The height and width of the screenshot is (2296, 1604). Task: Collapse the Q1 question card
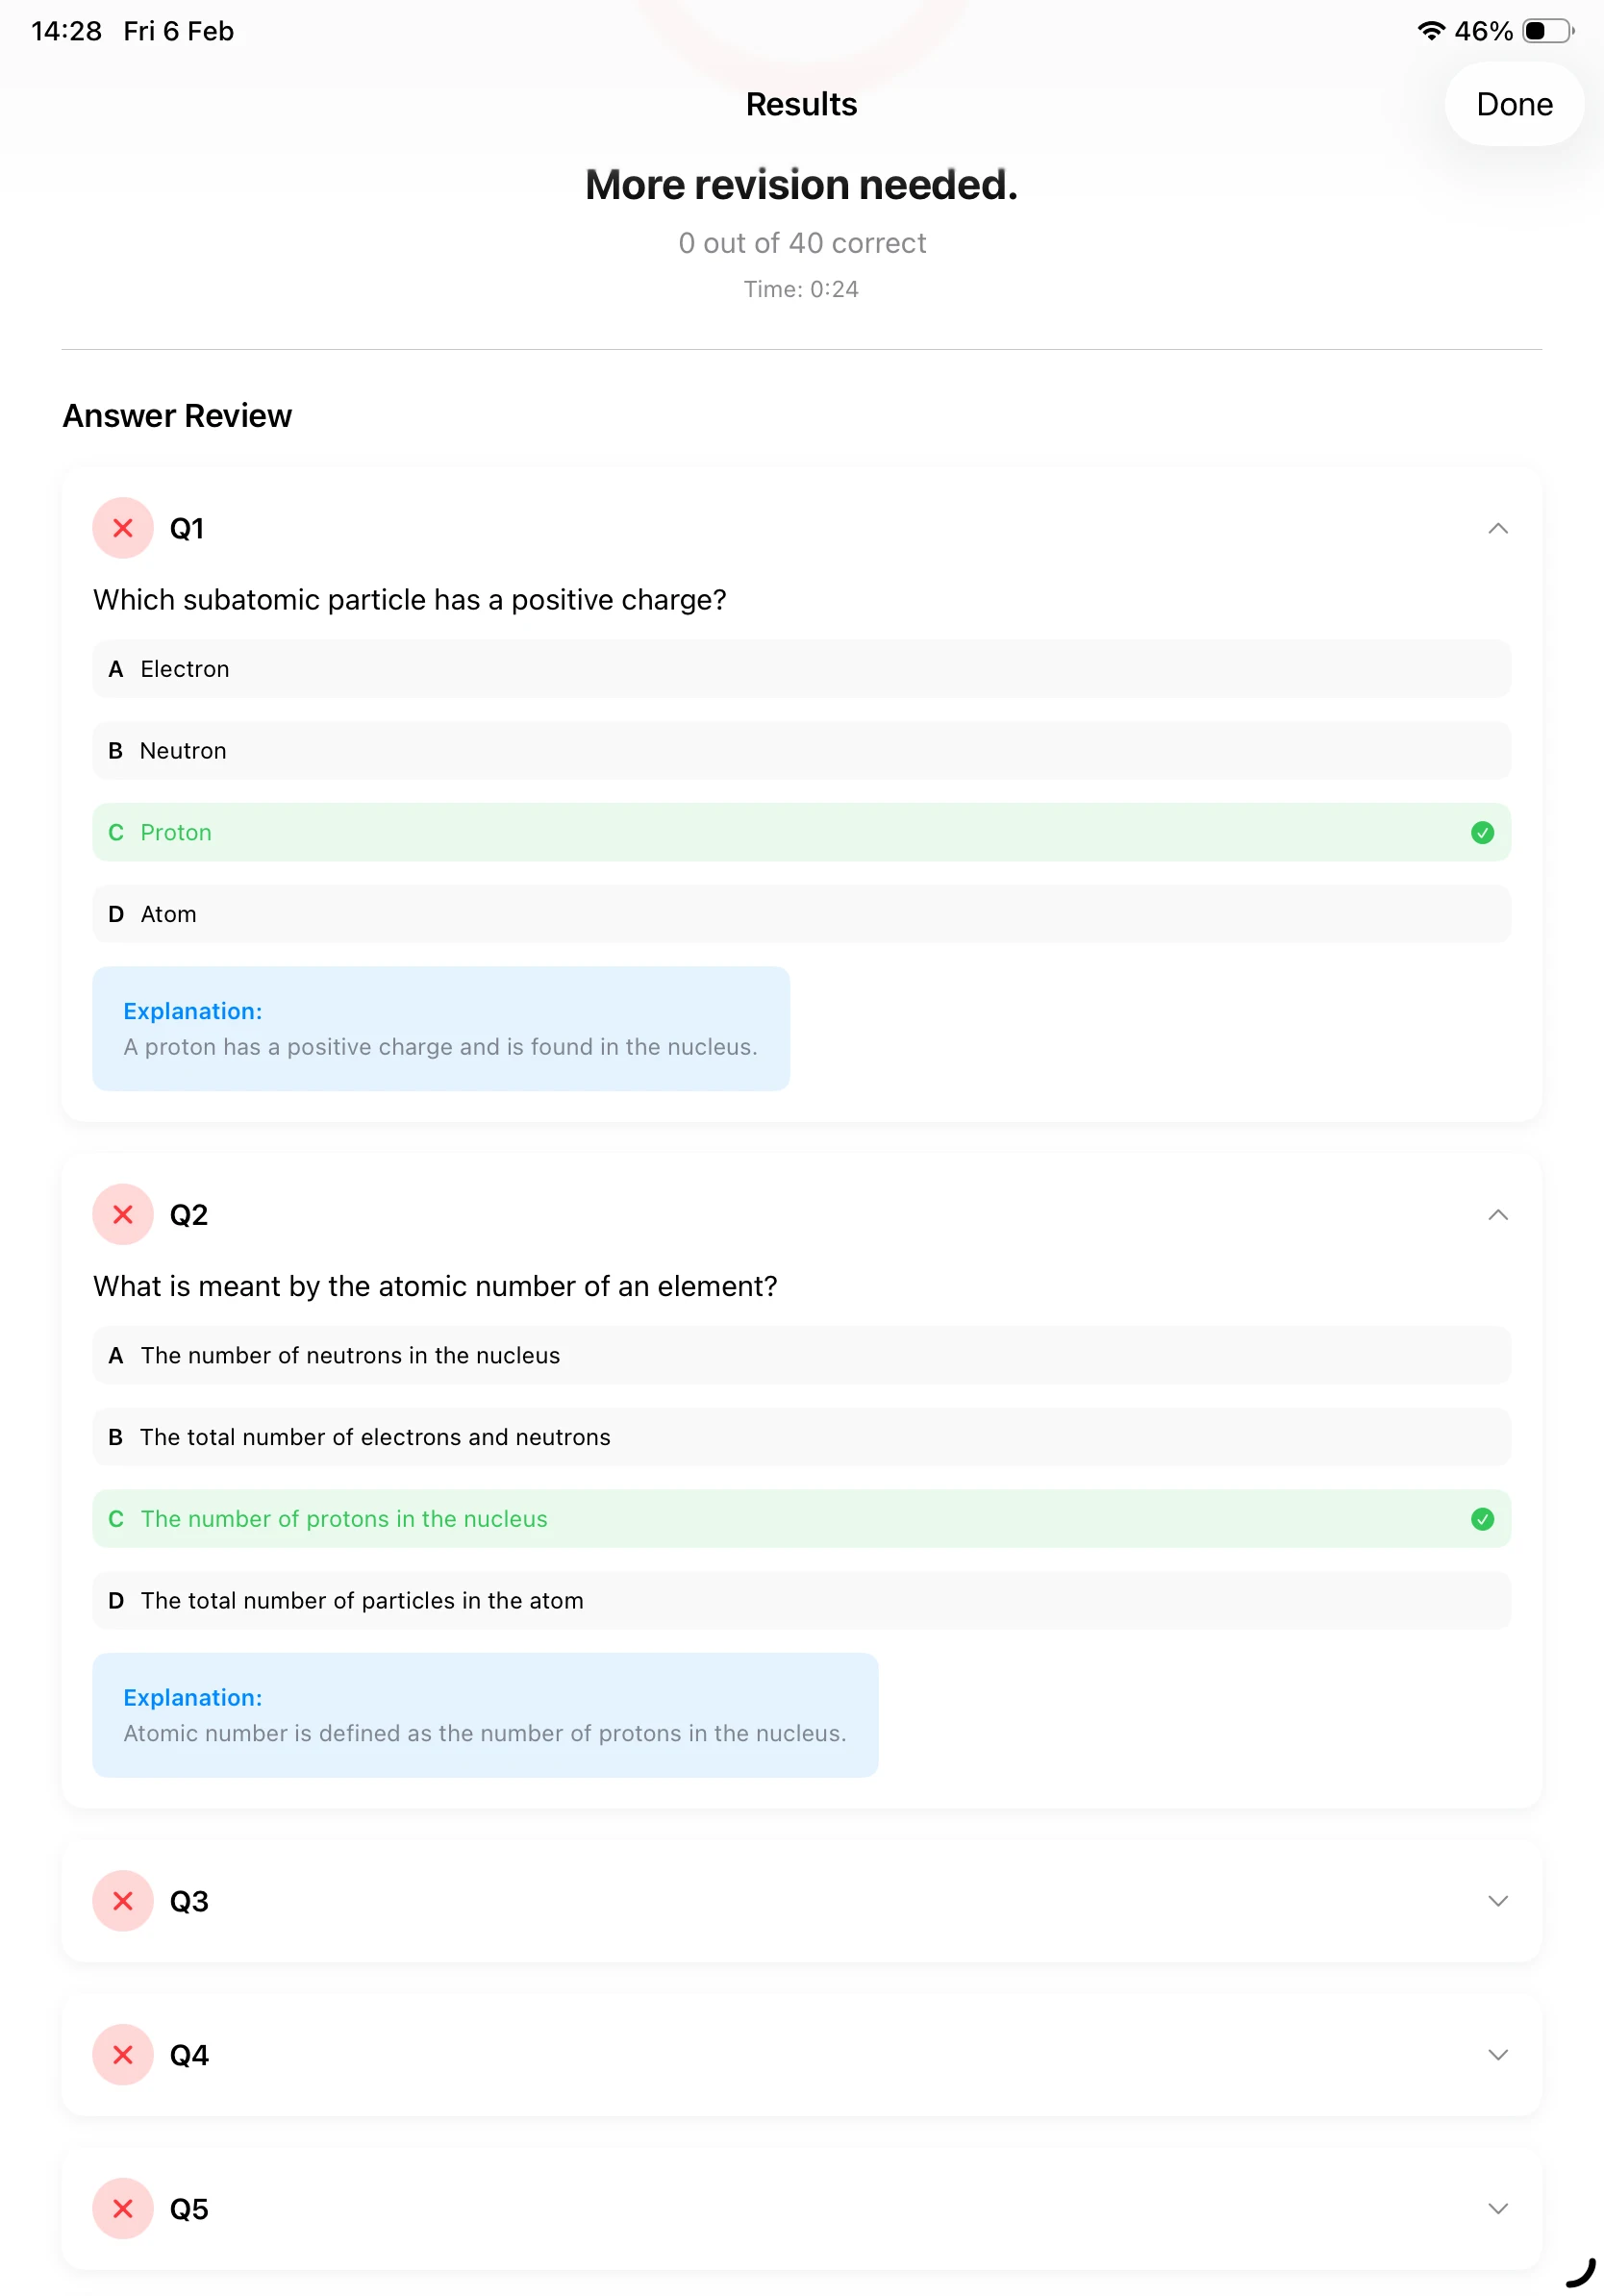pyautogui.click(x=1497, y=528)
